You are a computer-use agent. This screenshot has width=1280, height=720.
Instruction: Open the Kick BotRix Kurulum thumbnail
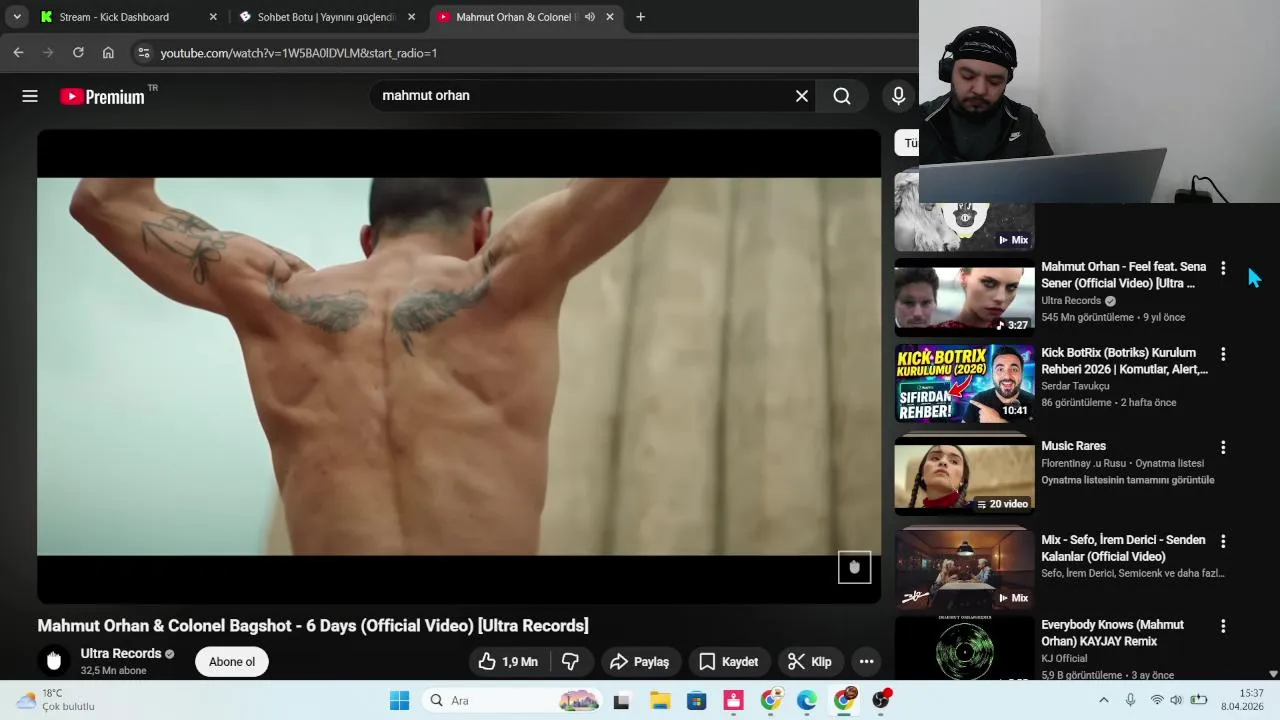tap(964, 384)
